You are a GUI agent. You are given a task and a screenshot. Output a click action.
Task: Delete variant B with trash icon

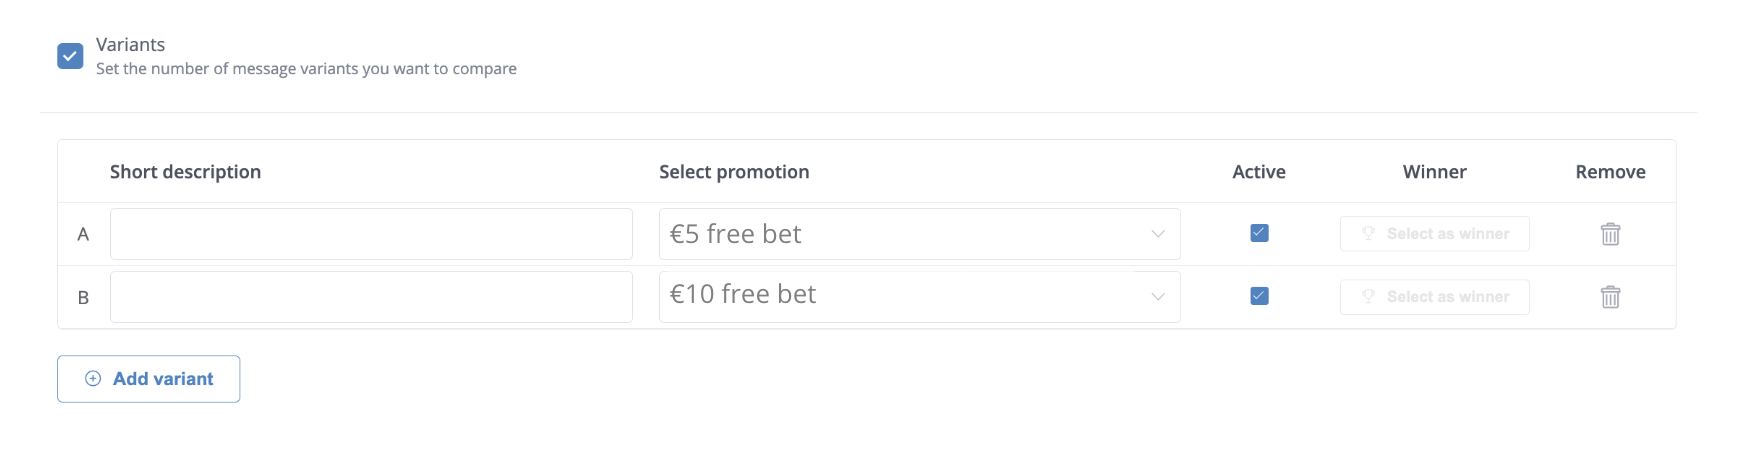[x=1610, y=297]
